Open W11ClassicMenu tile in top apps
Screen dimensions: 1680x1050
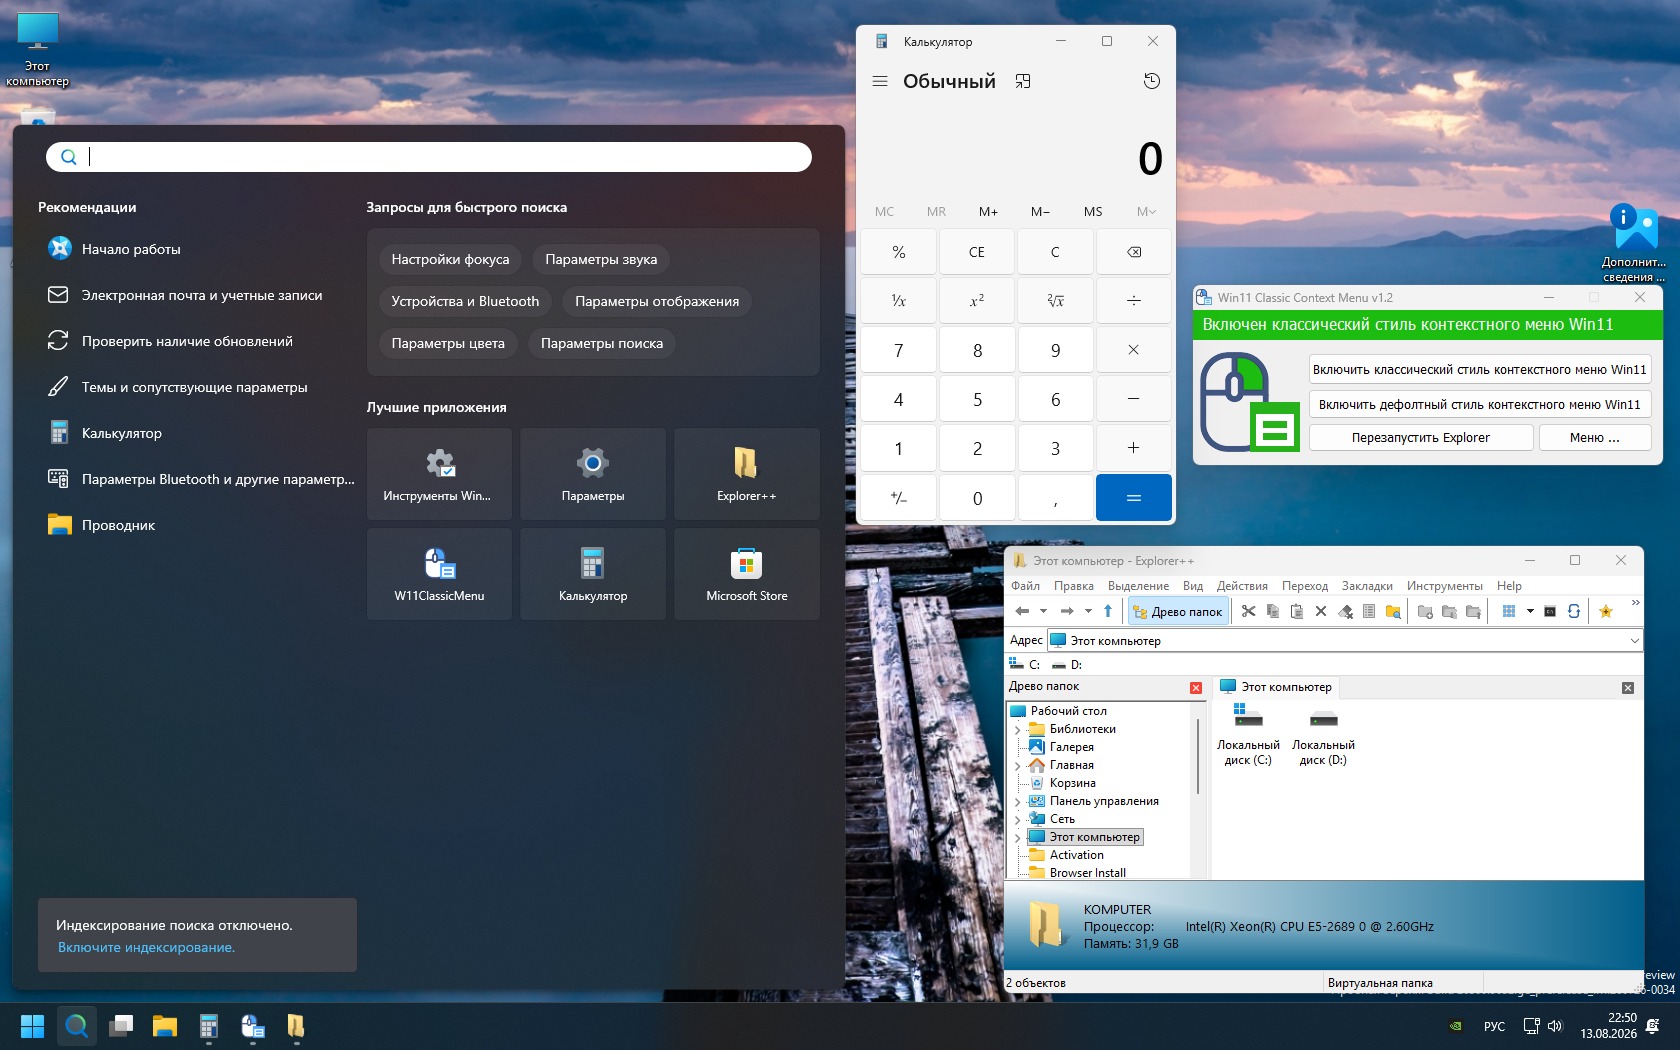coord(439,574)
